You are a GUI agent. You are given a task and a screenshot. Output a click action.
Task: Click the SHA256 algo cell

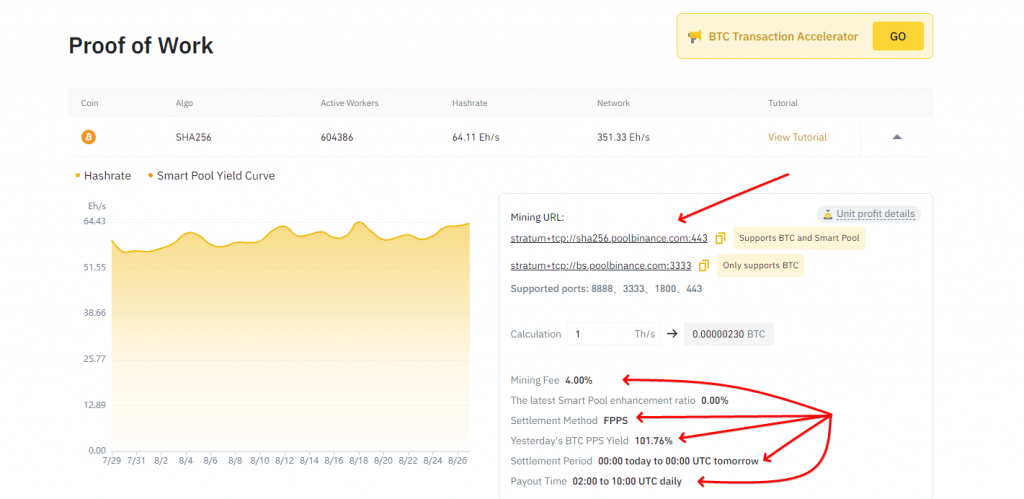pyautogui.click(x=192, y=137)
